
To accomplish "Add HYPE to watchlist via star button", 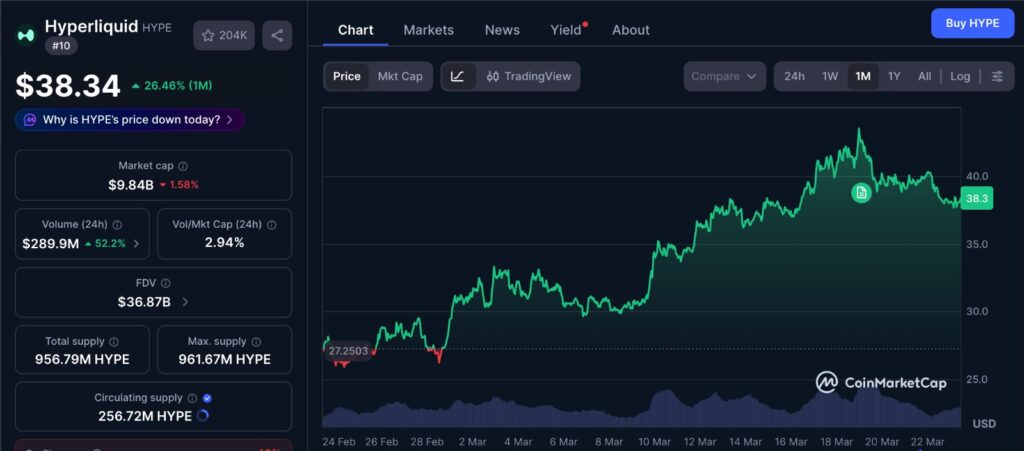I will click(224, 35).
